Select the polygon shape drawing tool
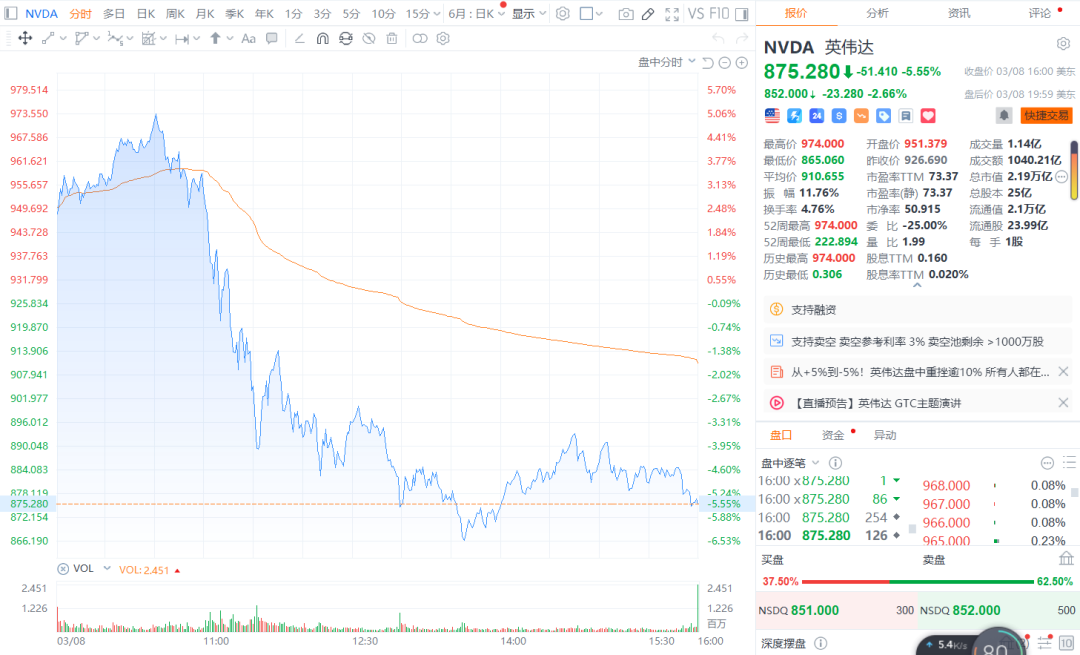Viewport: 1080px width, 655px height. pos(81,39)
